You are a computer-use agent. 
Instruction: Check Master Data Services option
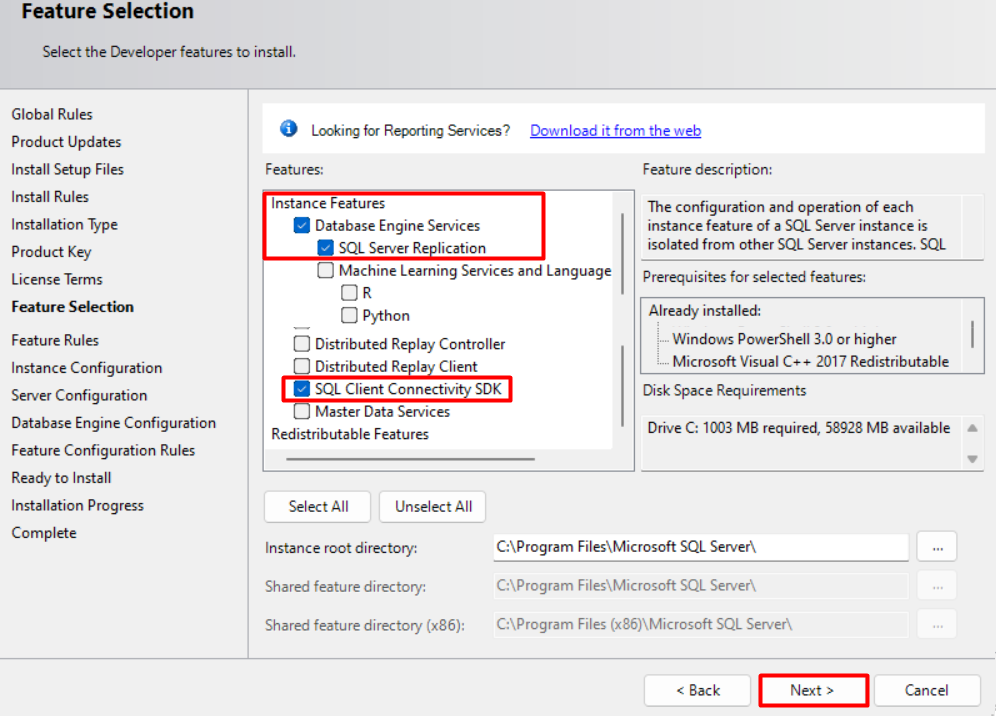point(302,412)
